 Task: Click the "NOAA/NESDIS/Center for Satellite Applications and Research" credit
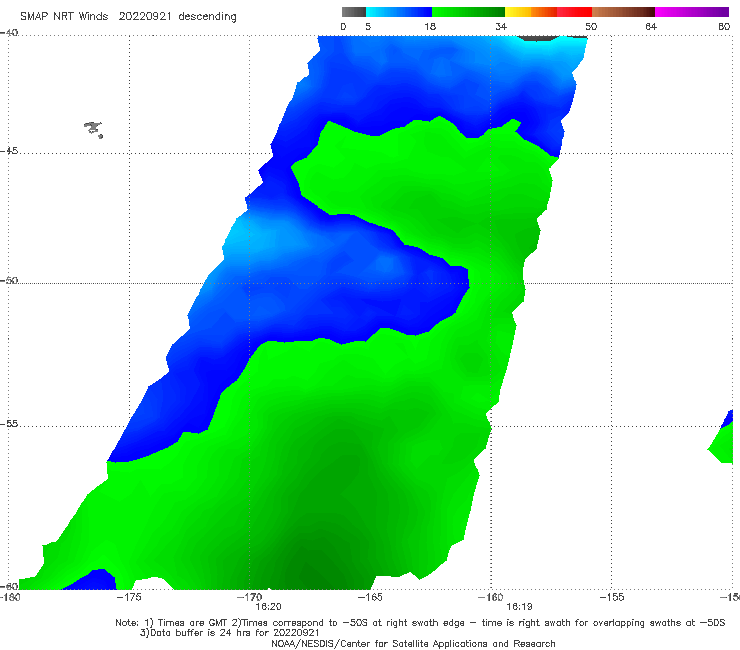tap(413, 644)
